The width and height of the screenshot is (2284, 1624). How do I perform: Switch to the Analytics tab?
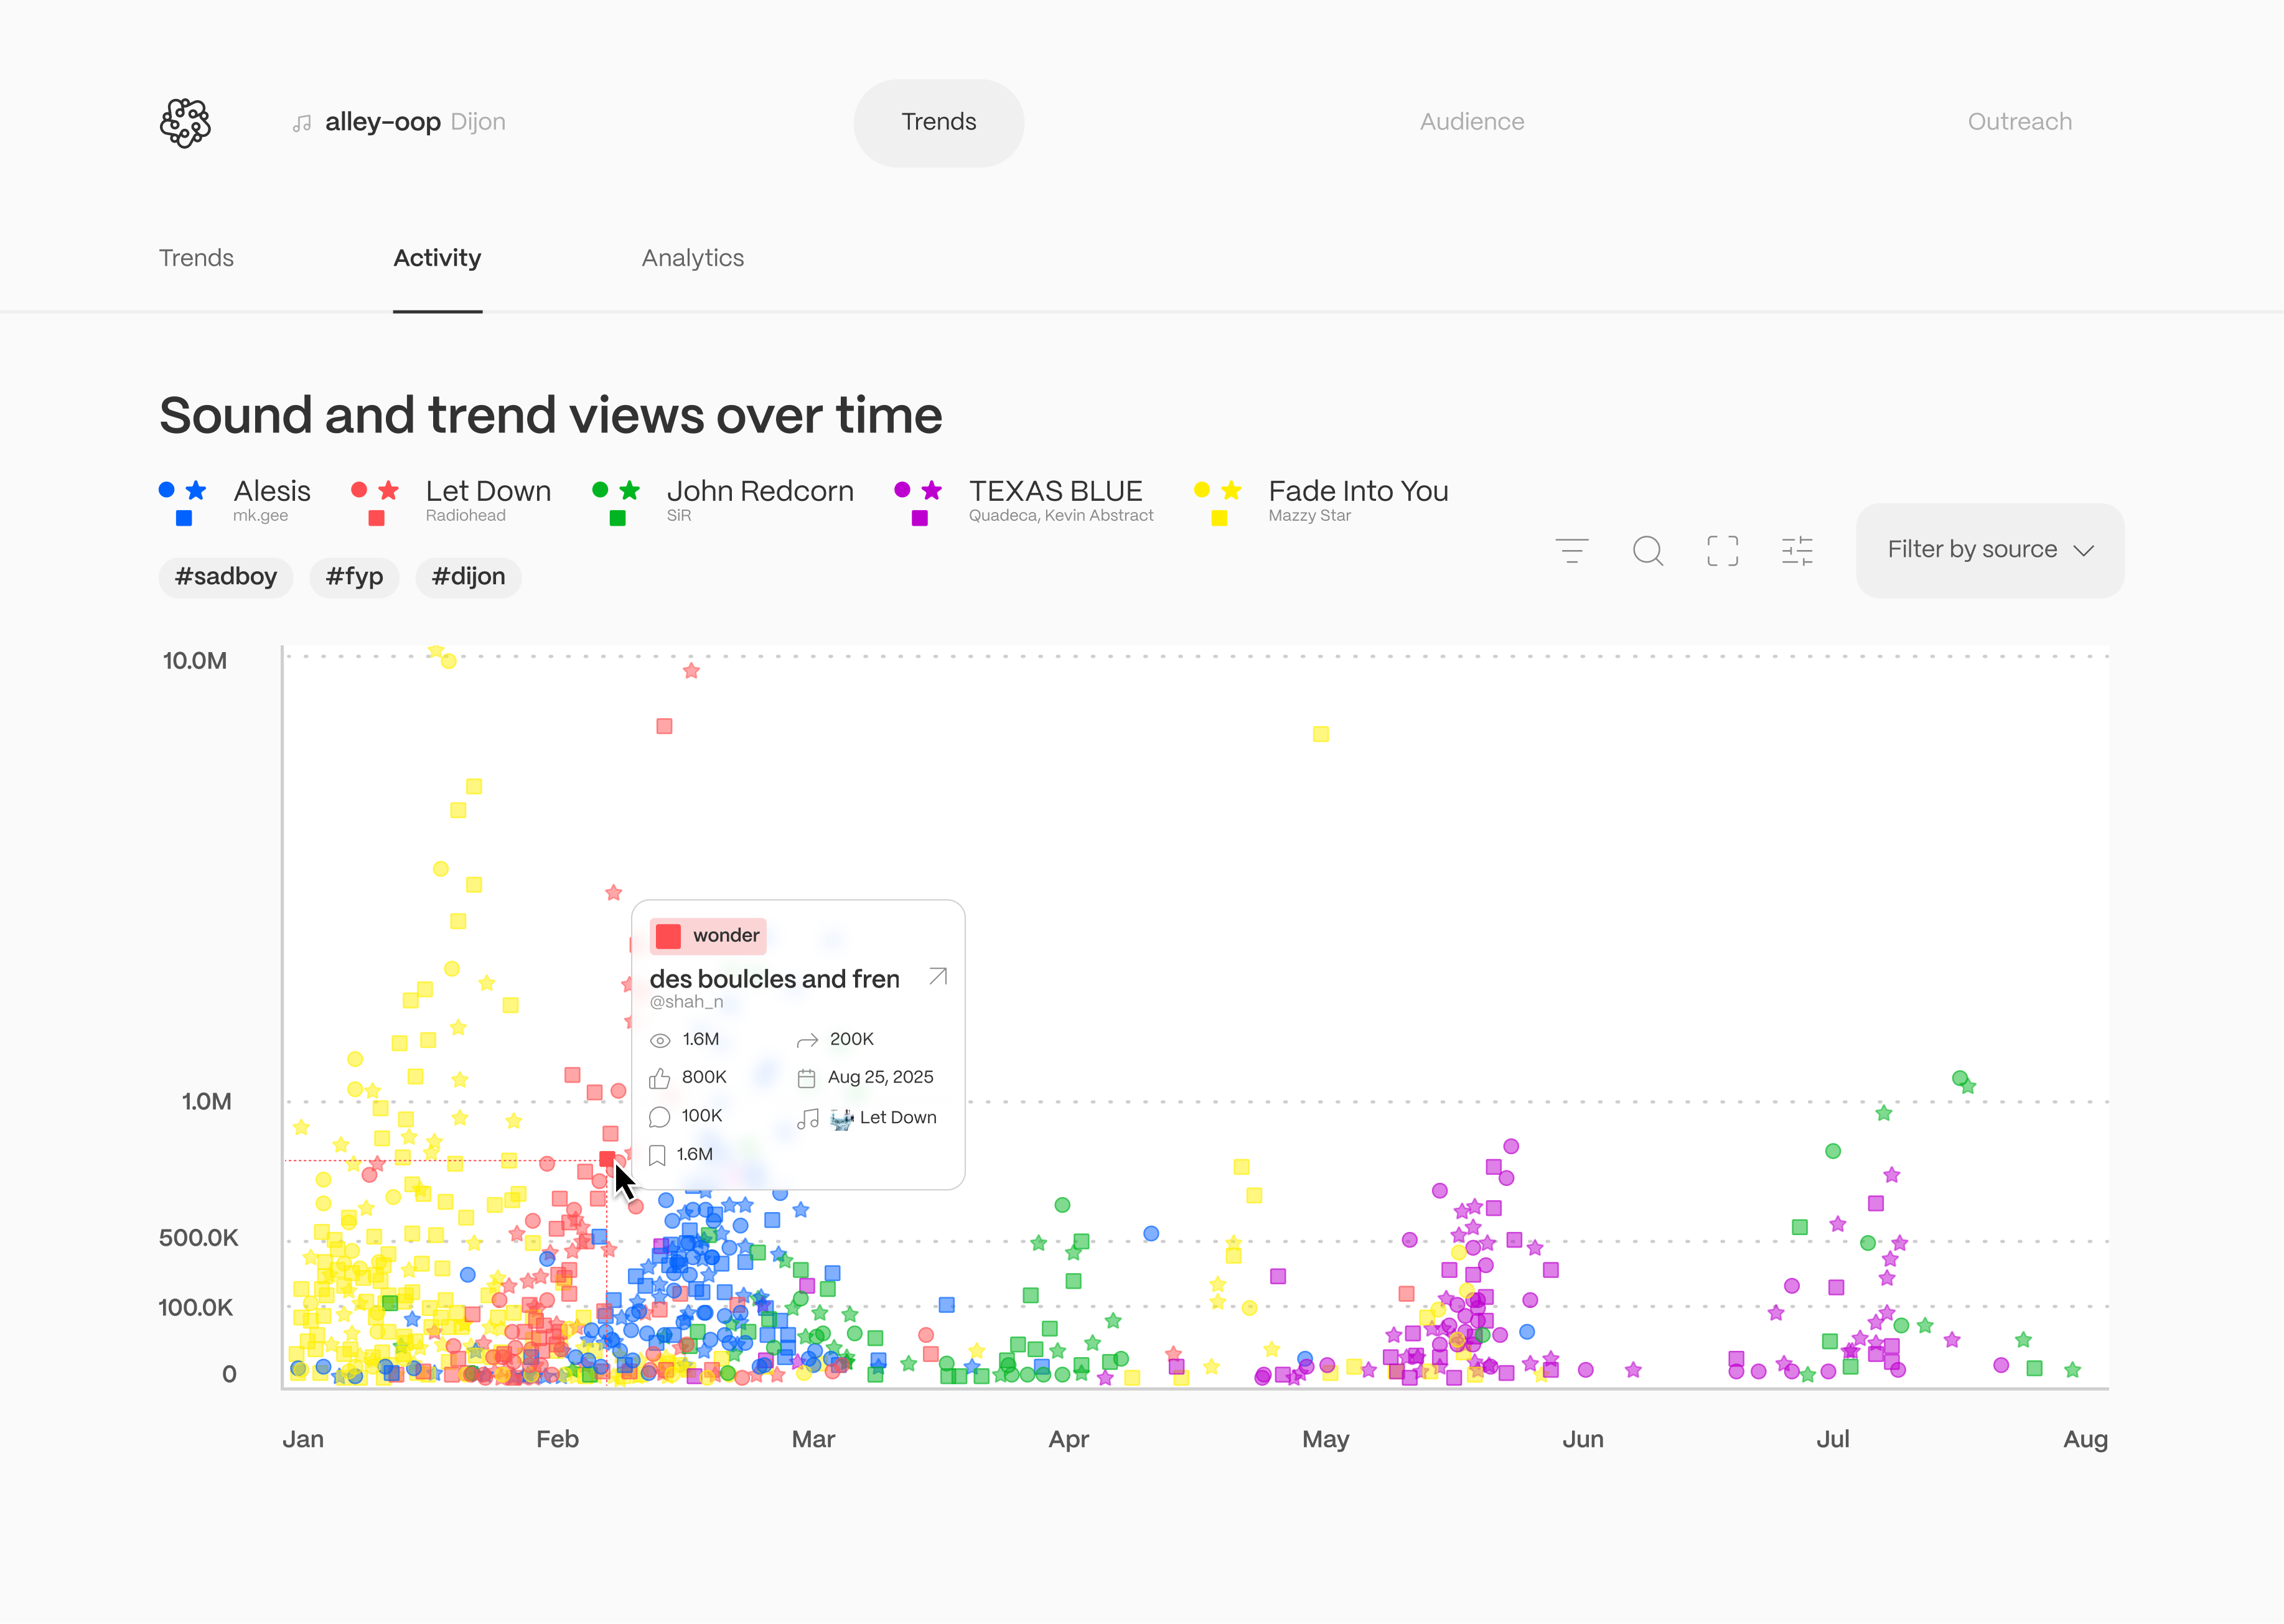[x=692, y=258]
